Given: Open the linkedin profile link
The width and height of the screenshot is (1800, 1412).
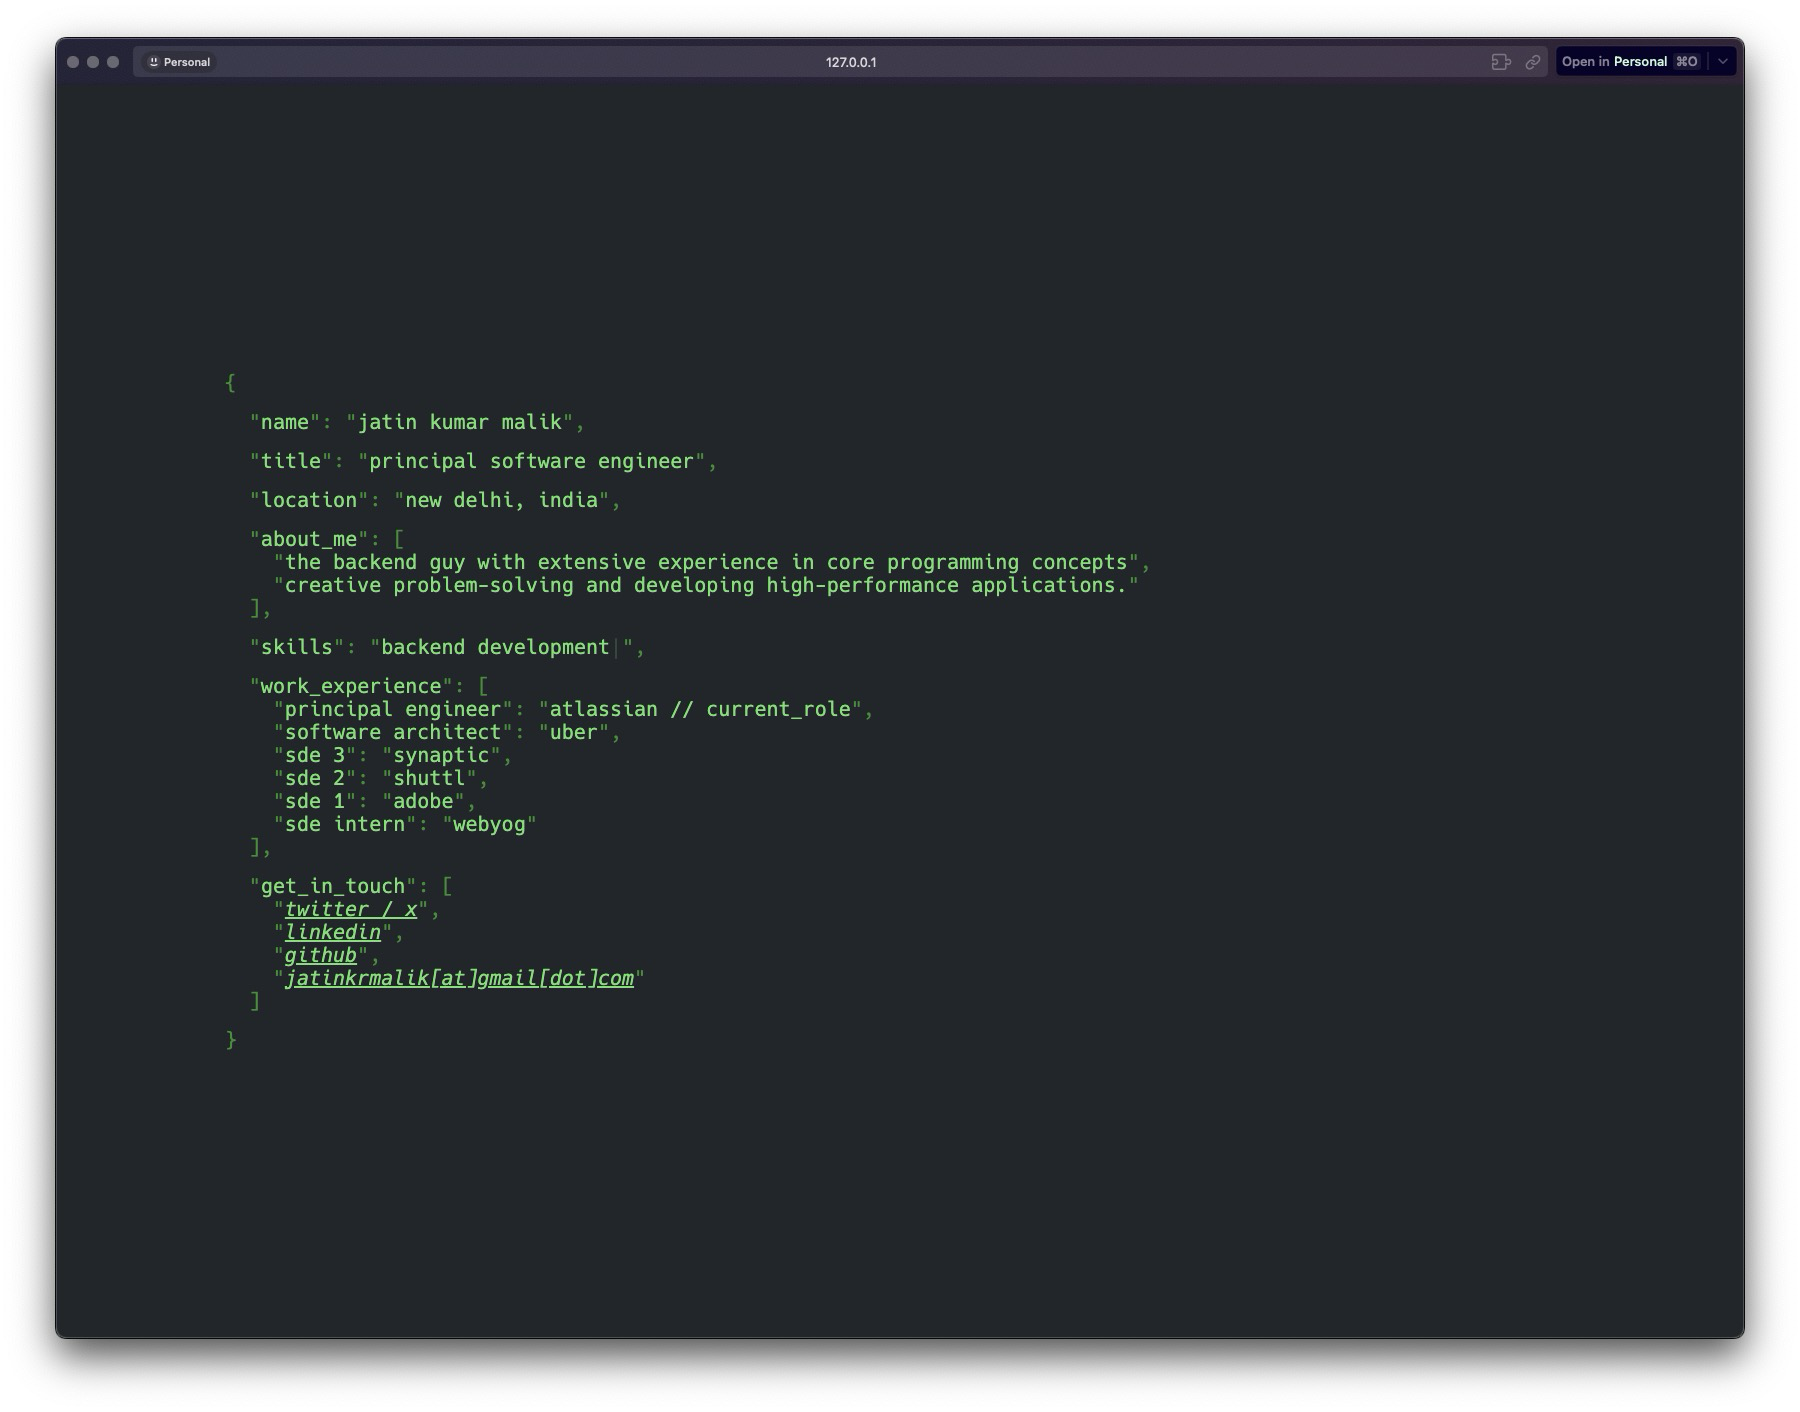Looking at the screenshot, I should [x=332, y=932].
